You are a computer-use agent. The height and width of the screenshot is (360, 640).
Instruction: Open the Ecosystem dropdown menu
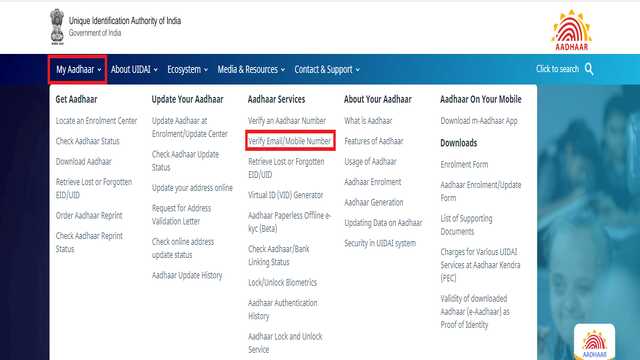187,69
